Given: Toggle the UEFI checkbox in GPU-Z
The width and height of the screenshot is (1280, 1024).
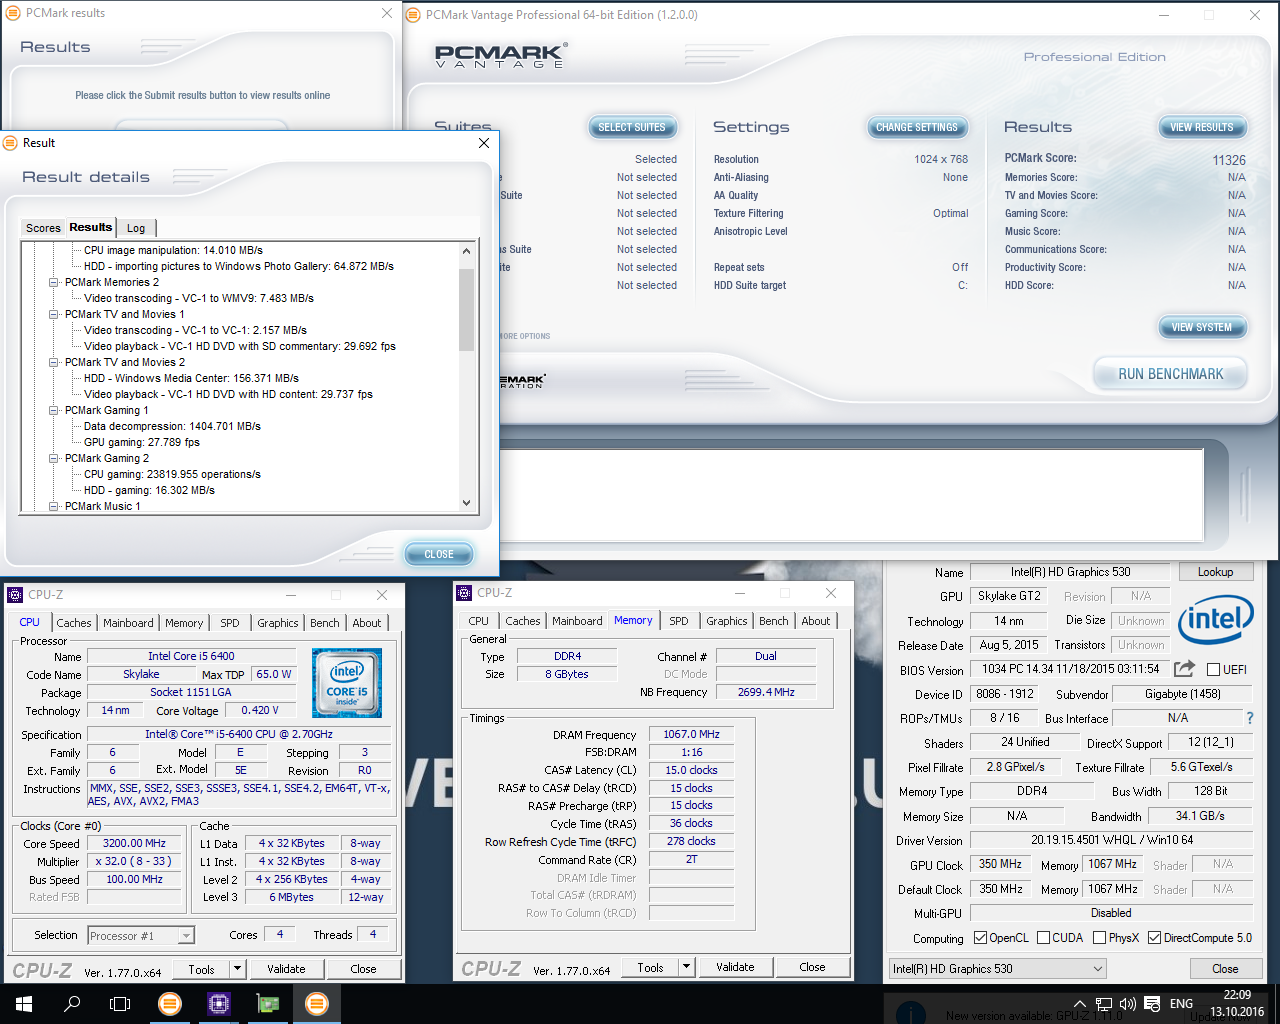Looking at the screenshot, I should click(x=1213, y=669).
